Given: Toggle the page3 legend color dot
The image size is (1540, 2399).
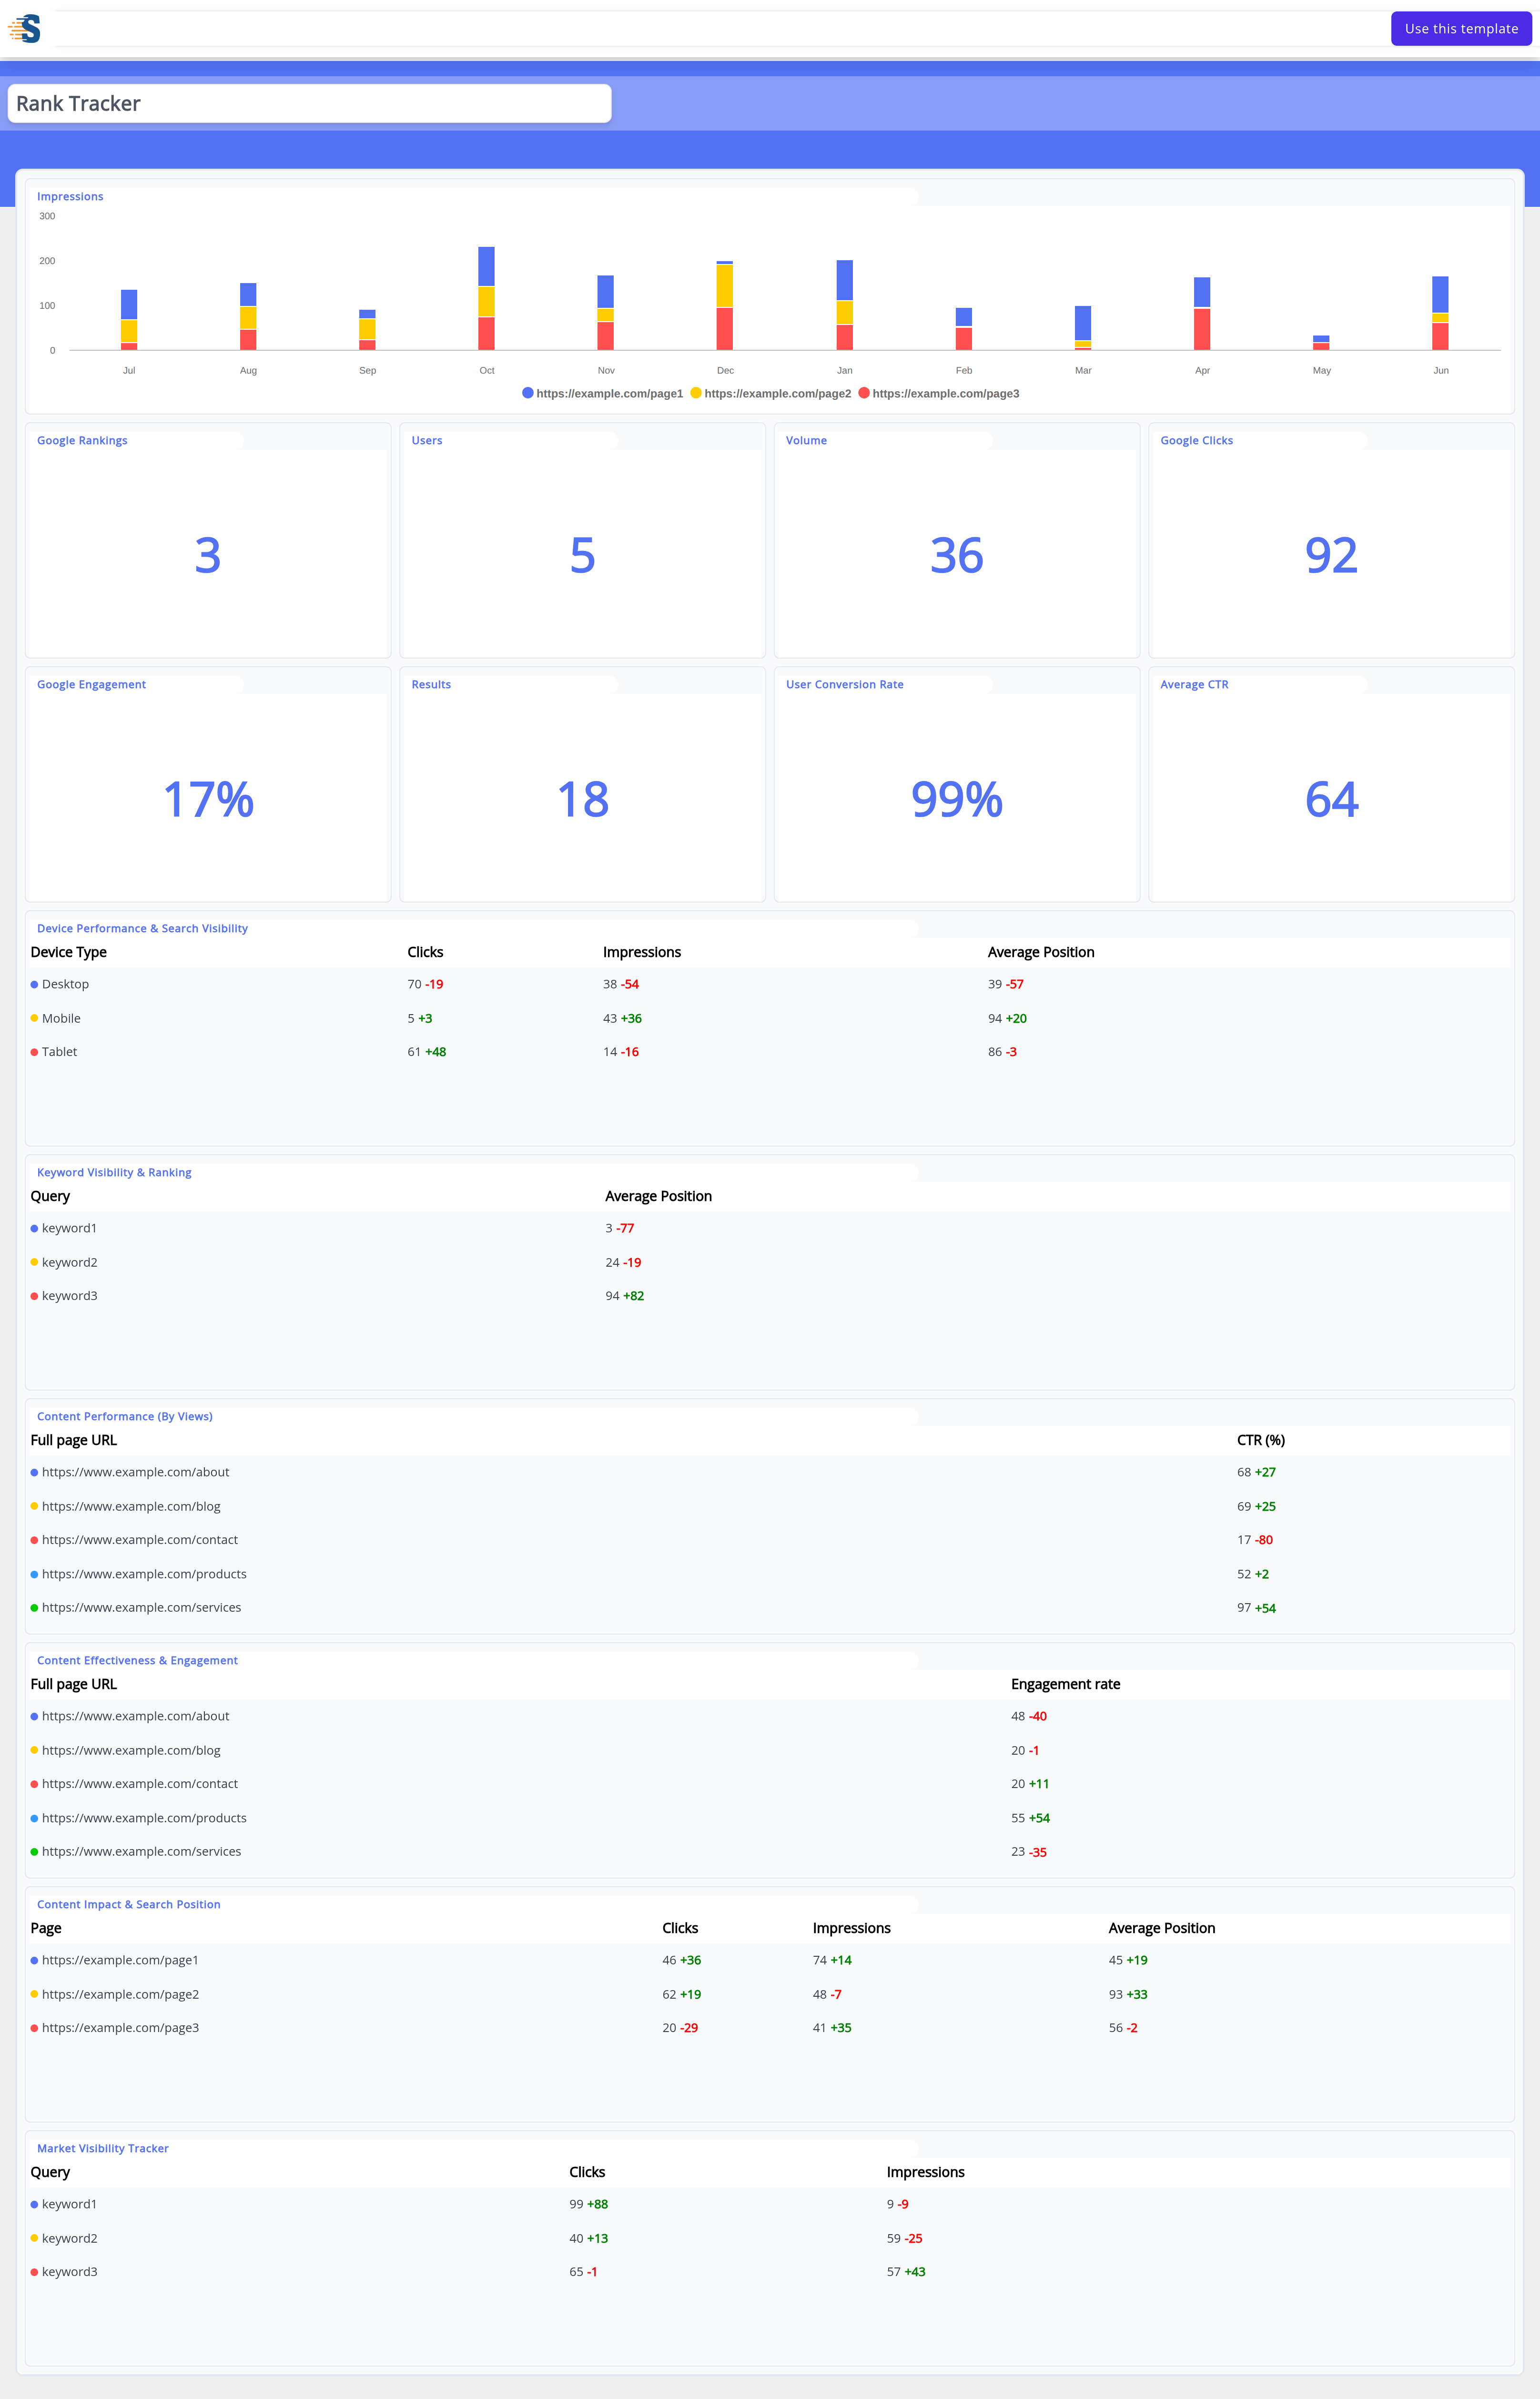Looking at the screenshot, I should [863, 393].
